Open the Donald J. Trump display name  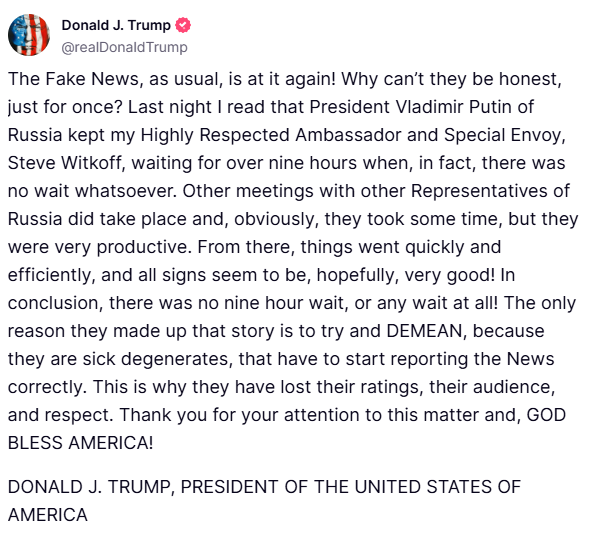pos(116,25)
